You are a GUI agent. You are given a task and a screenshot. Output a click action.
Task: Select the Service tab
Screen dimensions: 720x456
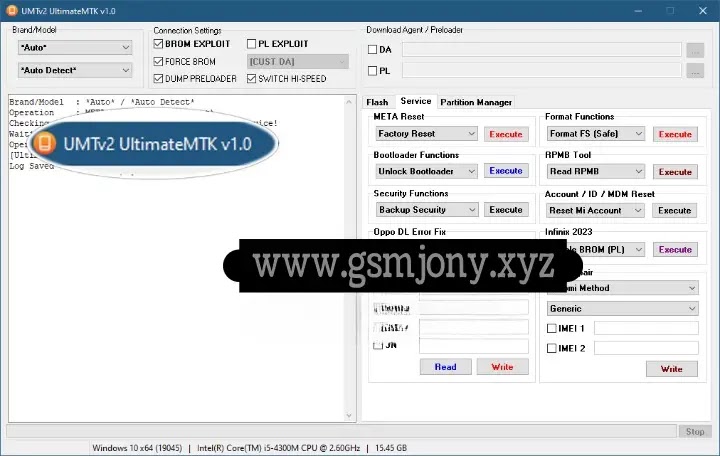pos(416,101)
